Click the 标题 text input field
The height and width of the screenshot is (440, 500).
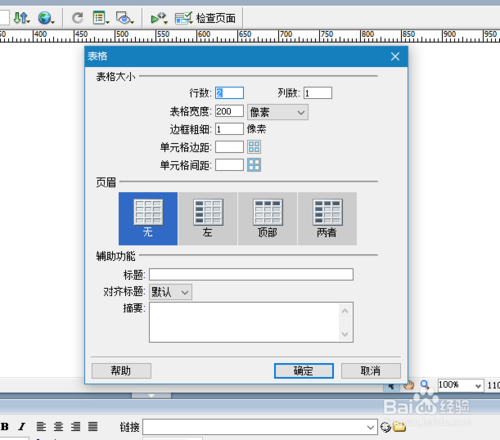251,274
